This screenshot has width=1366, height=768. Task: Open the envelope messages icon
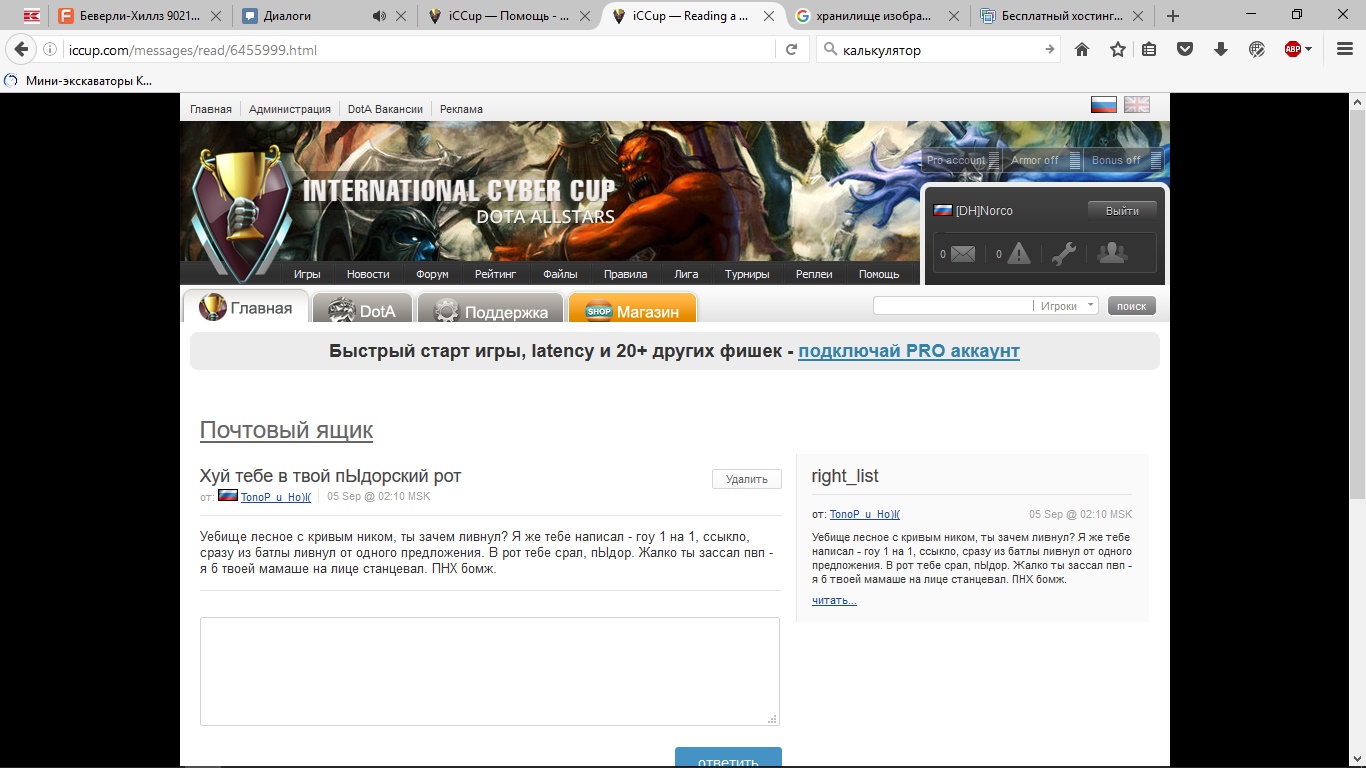[962, 254]
